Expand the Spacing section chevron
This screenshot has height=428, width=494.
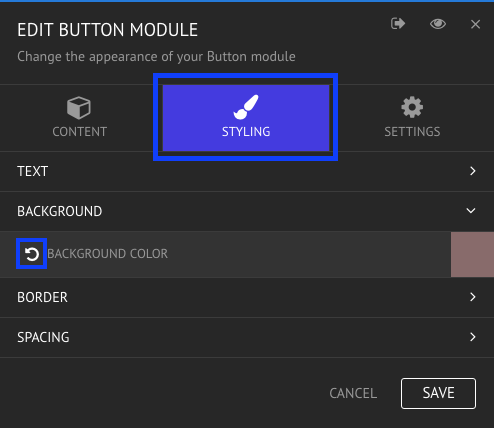pyautogui.click(x=472, y=337)
